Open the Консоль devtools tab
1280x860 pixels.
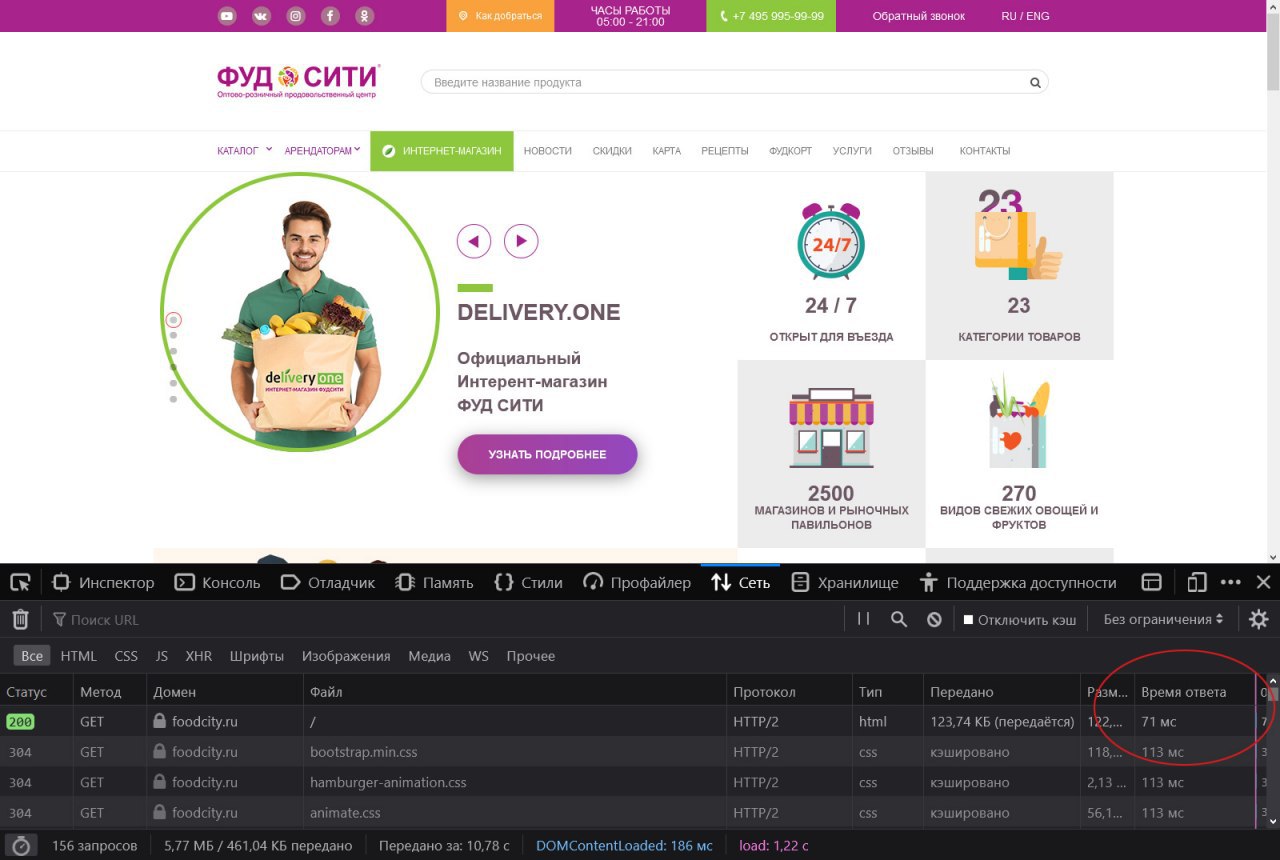pyautogui.click(x=217, y=582)
